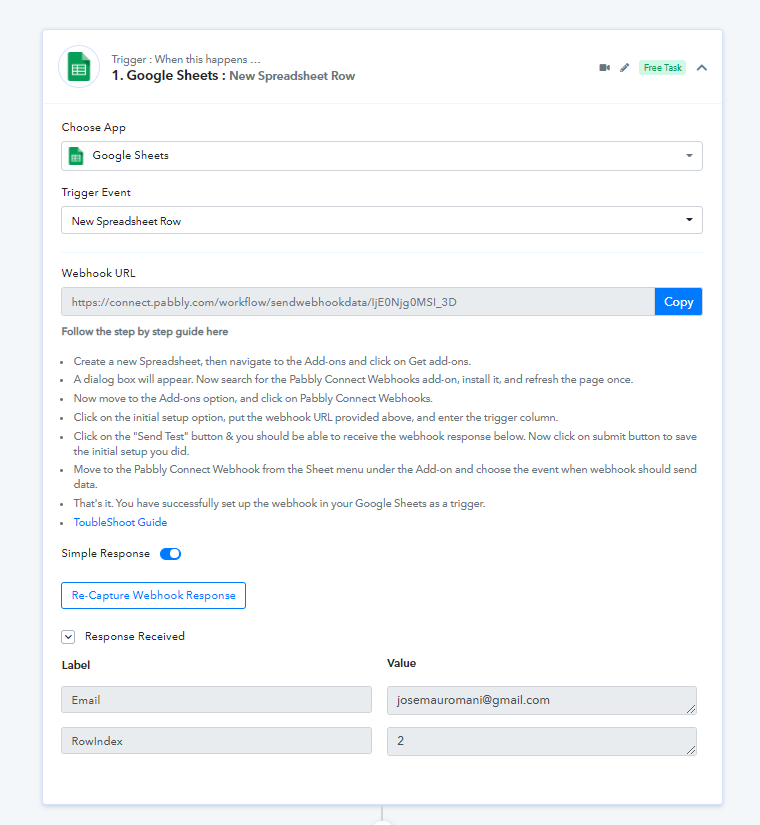Screen dimensions: 760x825
Task: Collapse the Response Received section
Action: (68, 637)
